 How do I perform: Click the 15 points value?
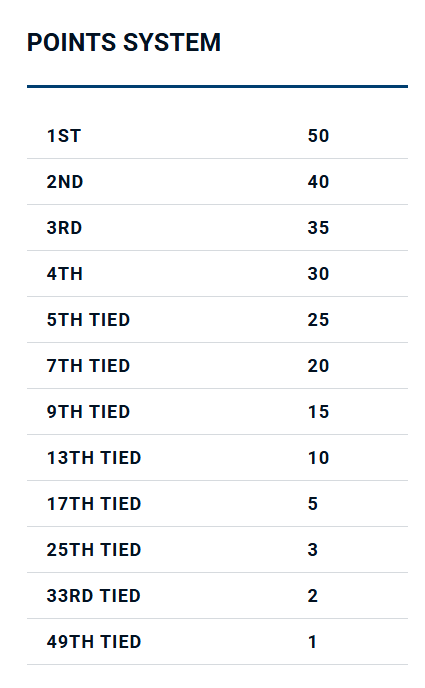pos(318,412)
